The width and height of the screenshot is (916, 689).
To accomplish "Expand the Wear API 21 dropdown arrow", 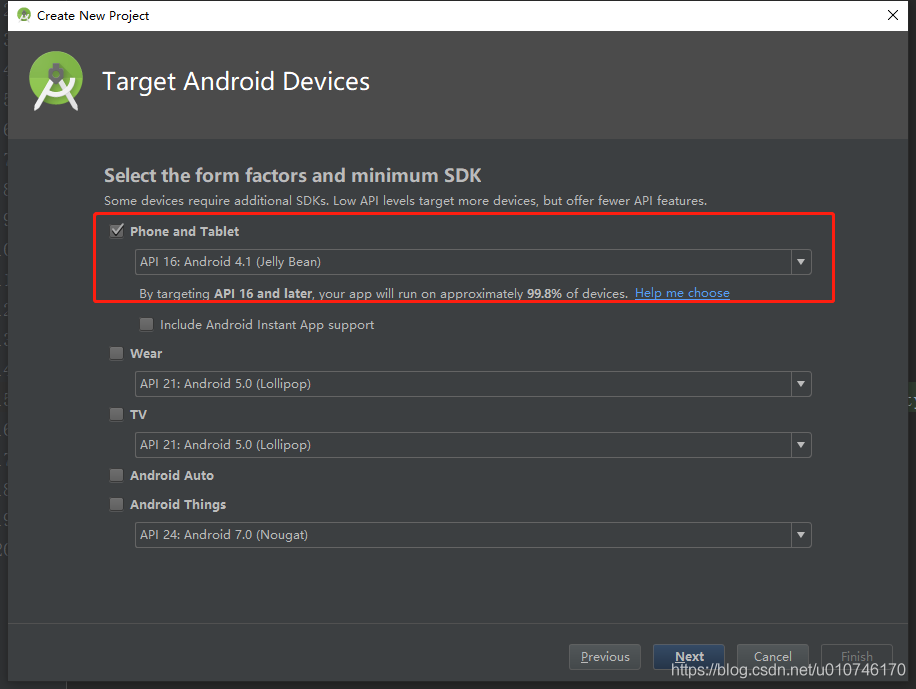I will (x=801, y=384).
